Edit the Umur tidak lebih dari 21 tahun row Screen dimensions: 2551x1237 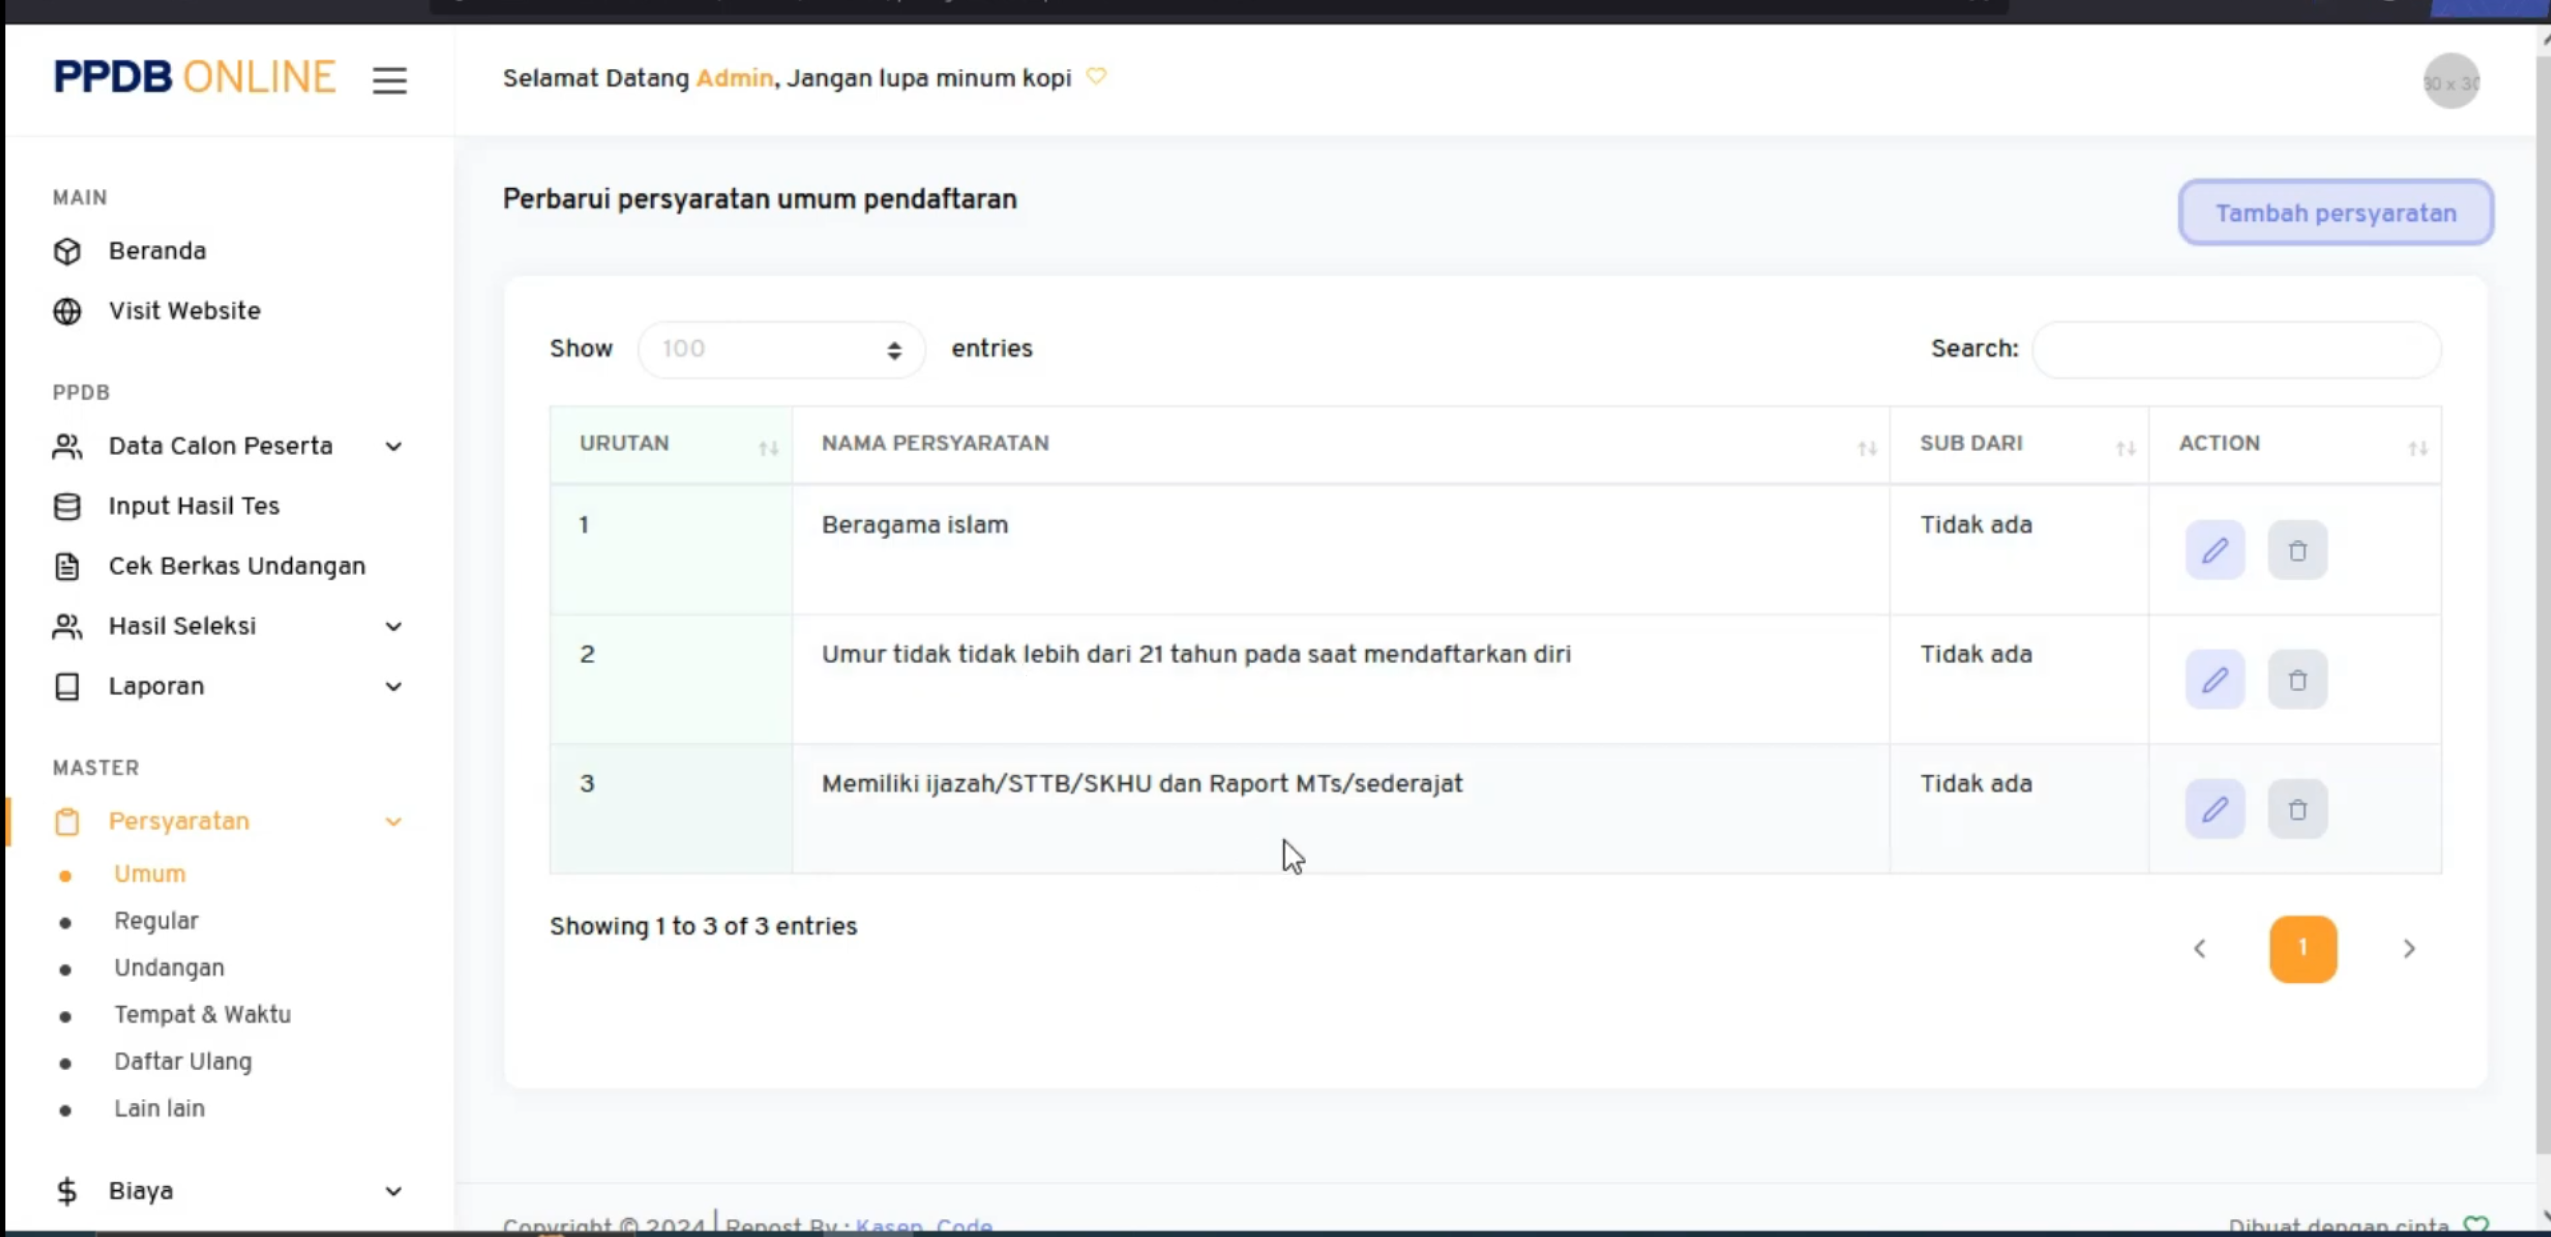click(x=2215, y=680)
